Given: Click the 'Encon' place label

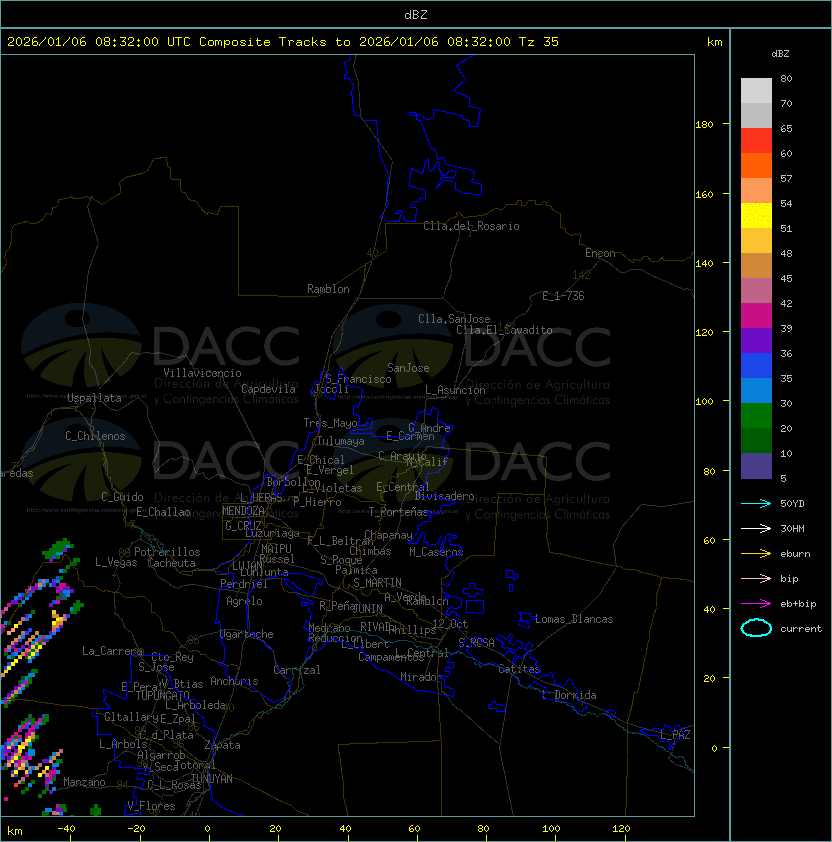Looking at the screenshot, I should 600,253.
